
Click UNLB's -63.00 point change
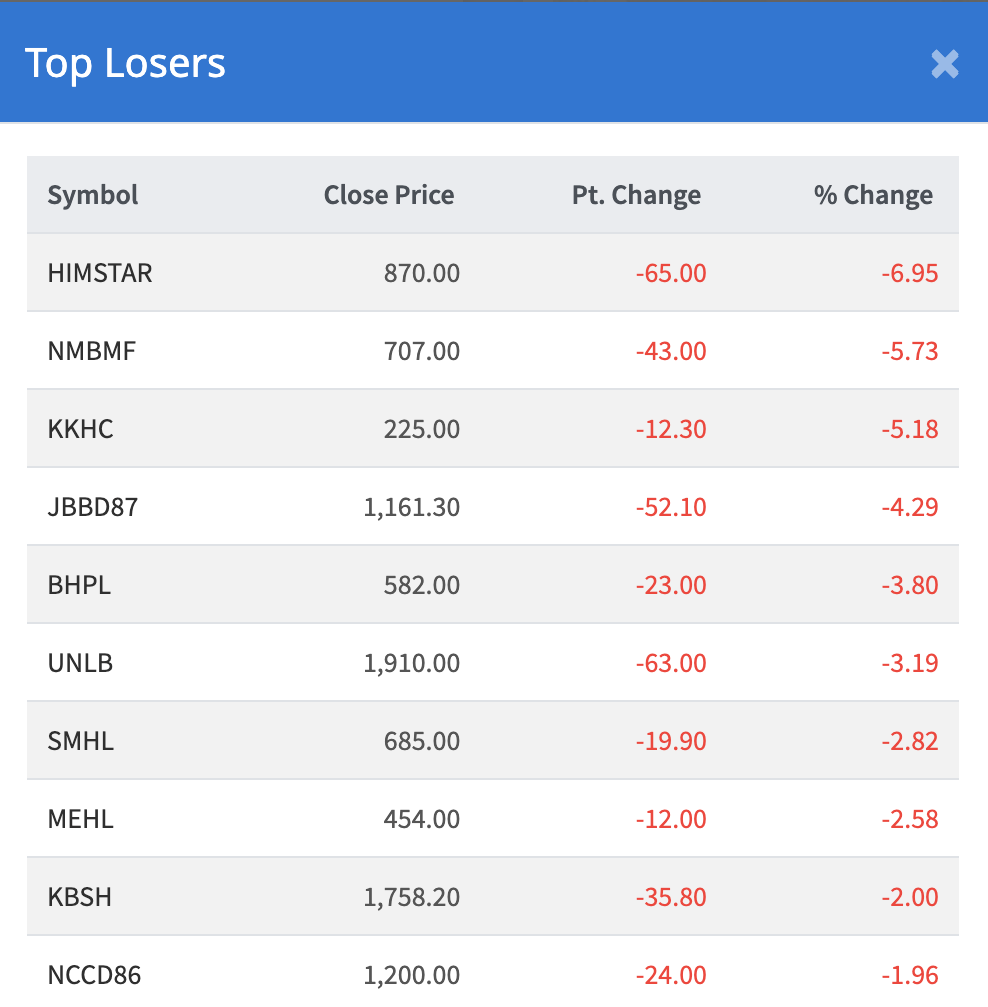pyautogui.click(x=671, y=663)
